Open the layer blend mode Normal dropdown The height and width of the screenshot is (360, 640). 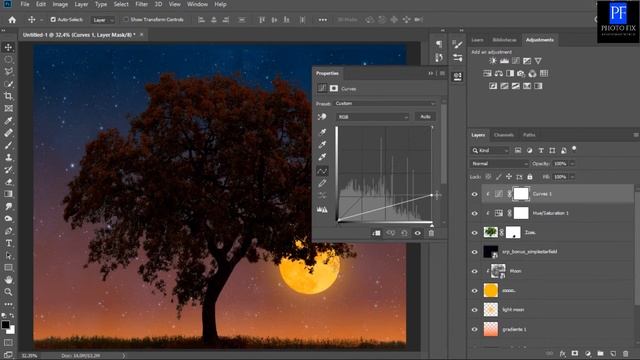click(499, 164)
